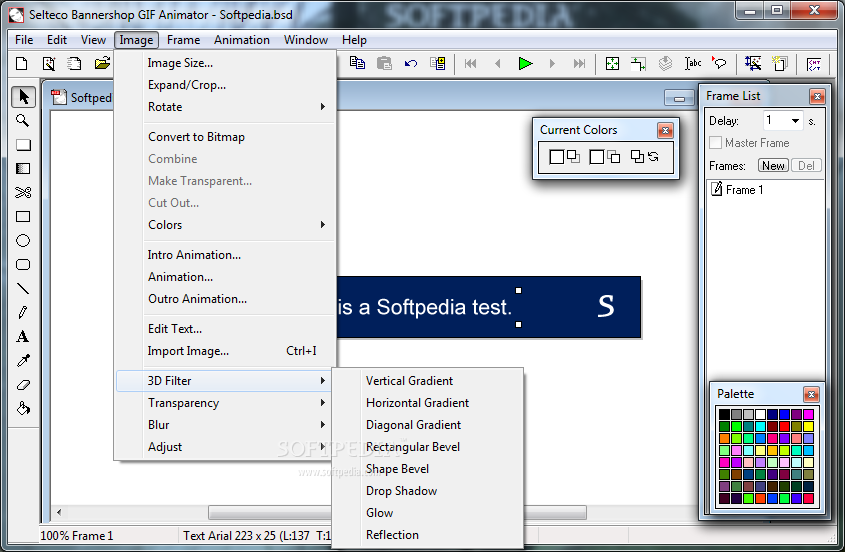Play the animation with green arrow
The width and height of the screenshot is (845, 552).
pos(525,64)
